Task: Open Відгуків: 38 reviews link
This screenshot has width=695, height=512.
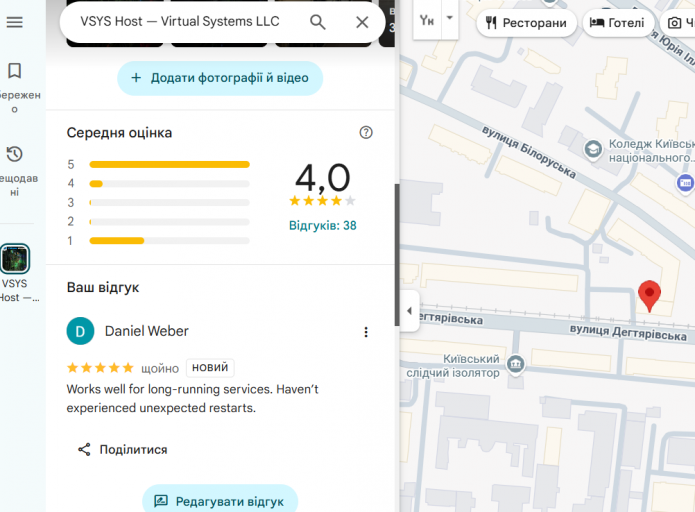Action: click(x=323, y=226)
